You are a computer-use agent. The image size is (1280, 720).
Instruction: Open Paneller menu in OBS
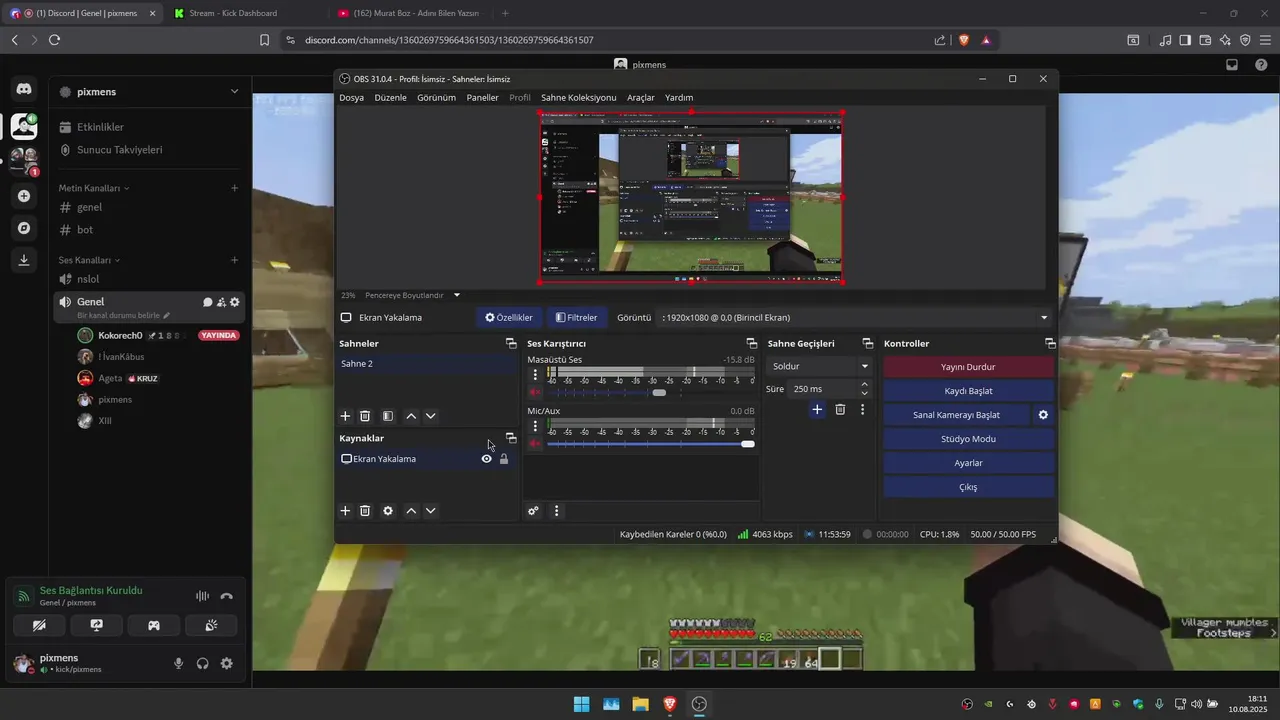482,97
